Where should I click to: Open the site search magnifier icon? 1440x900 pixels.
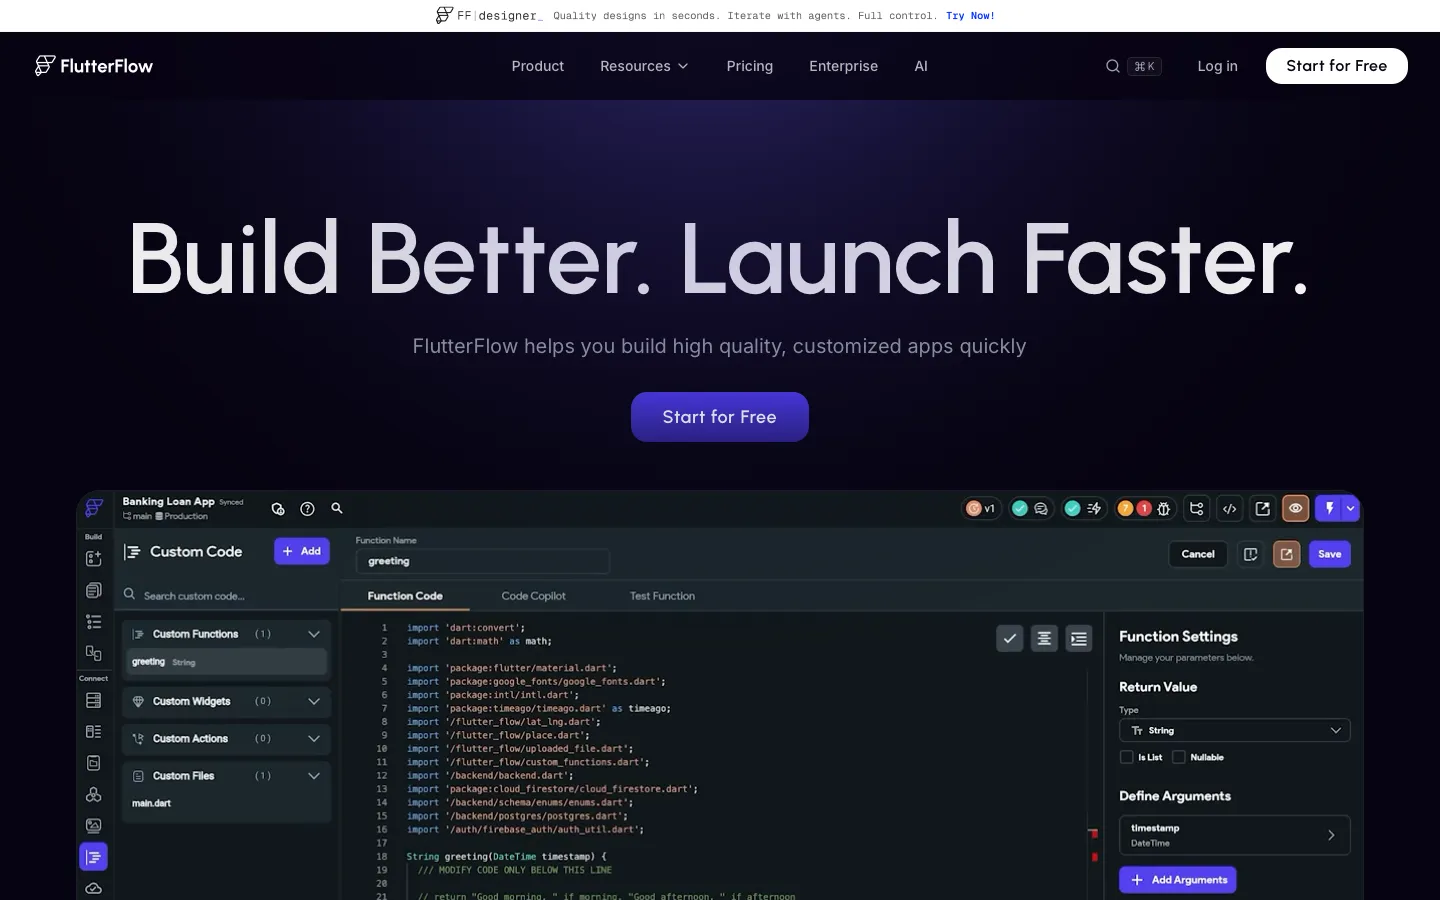tap(1112, 66)
